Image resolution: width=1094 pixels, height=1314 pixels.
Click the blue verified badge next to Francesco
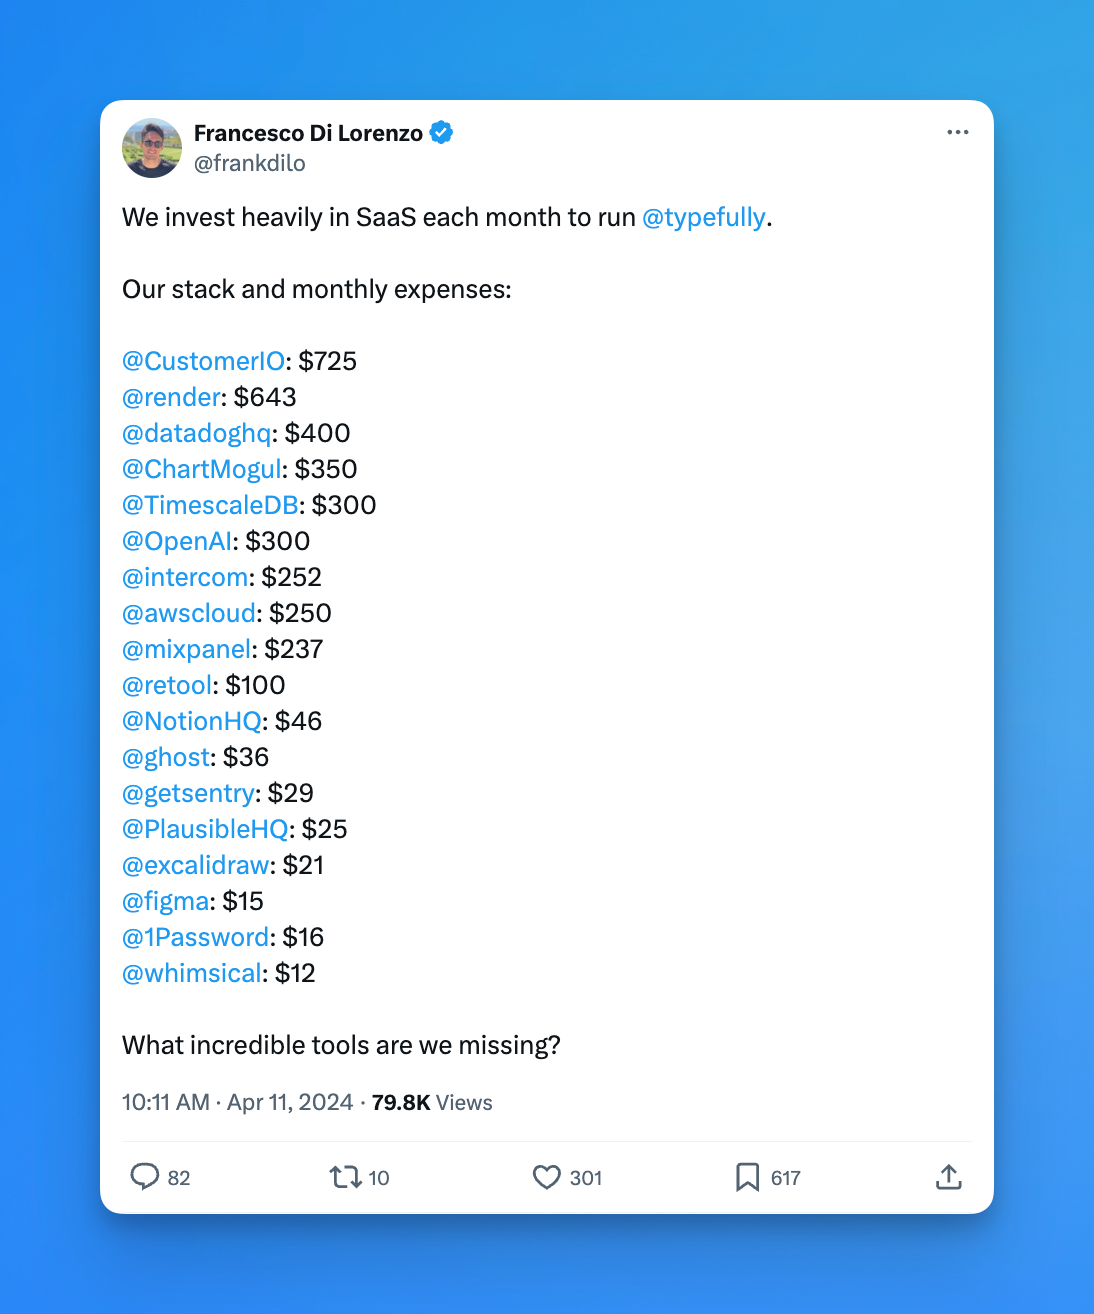441,131
